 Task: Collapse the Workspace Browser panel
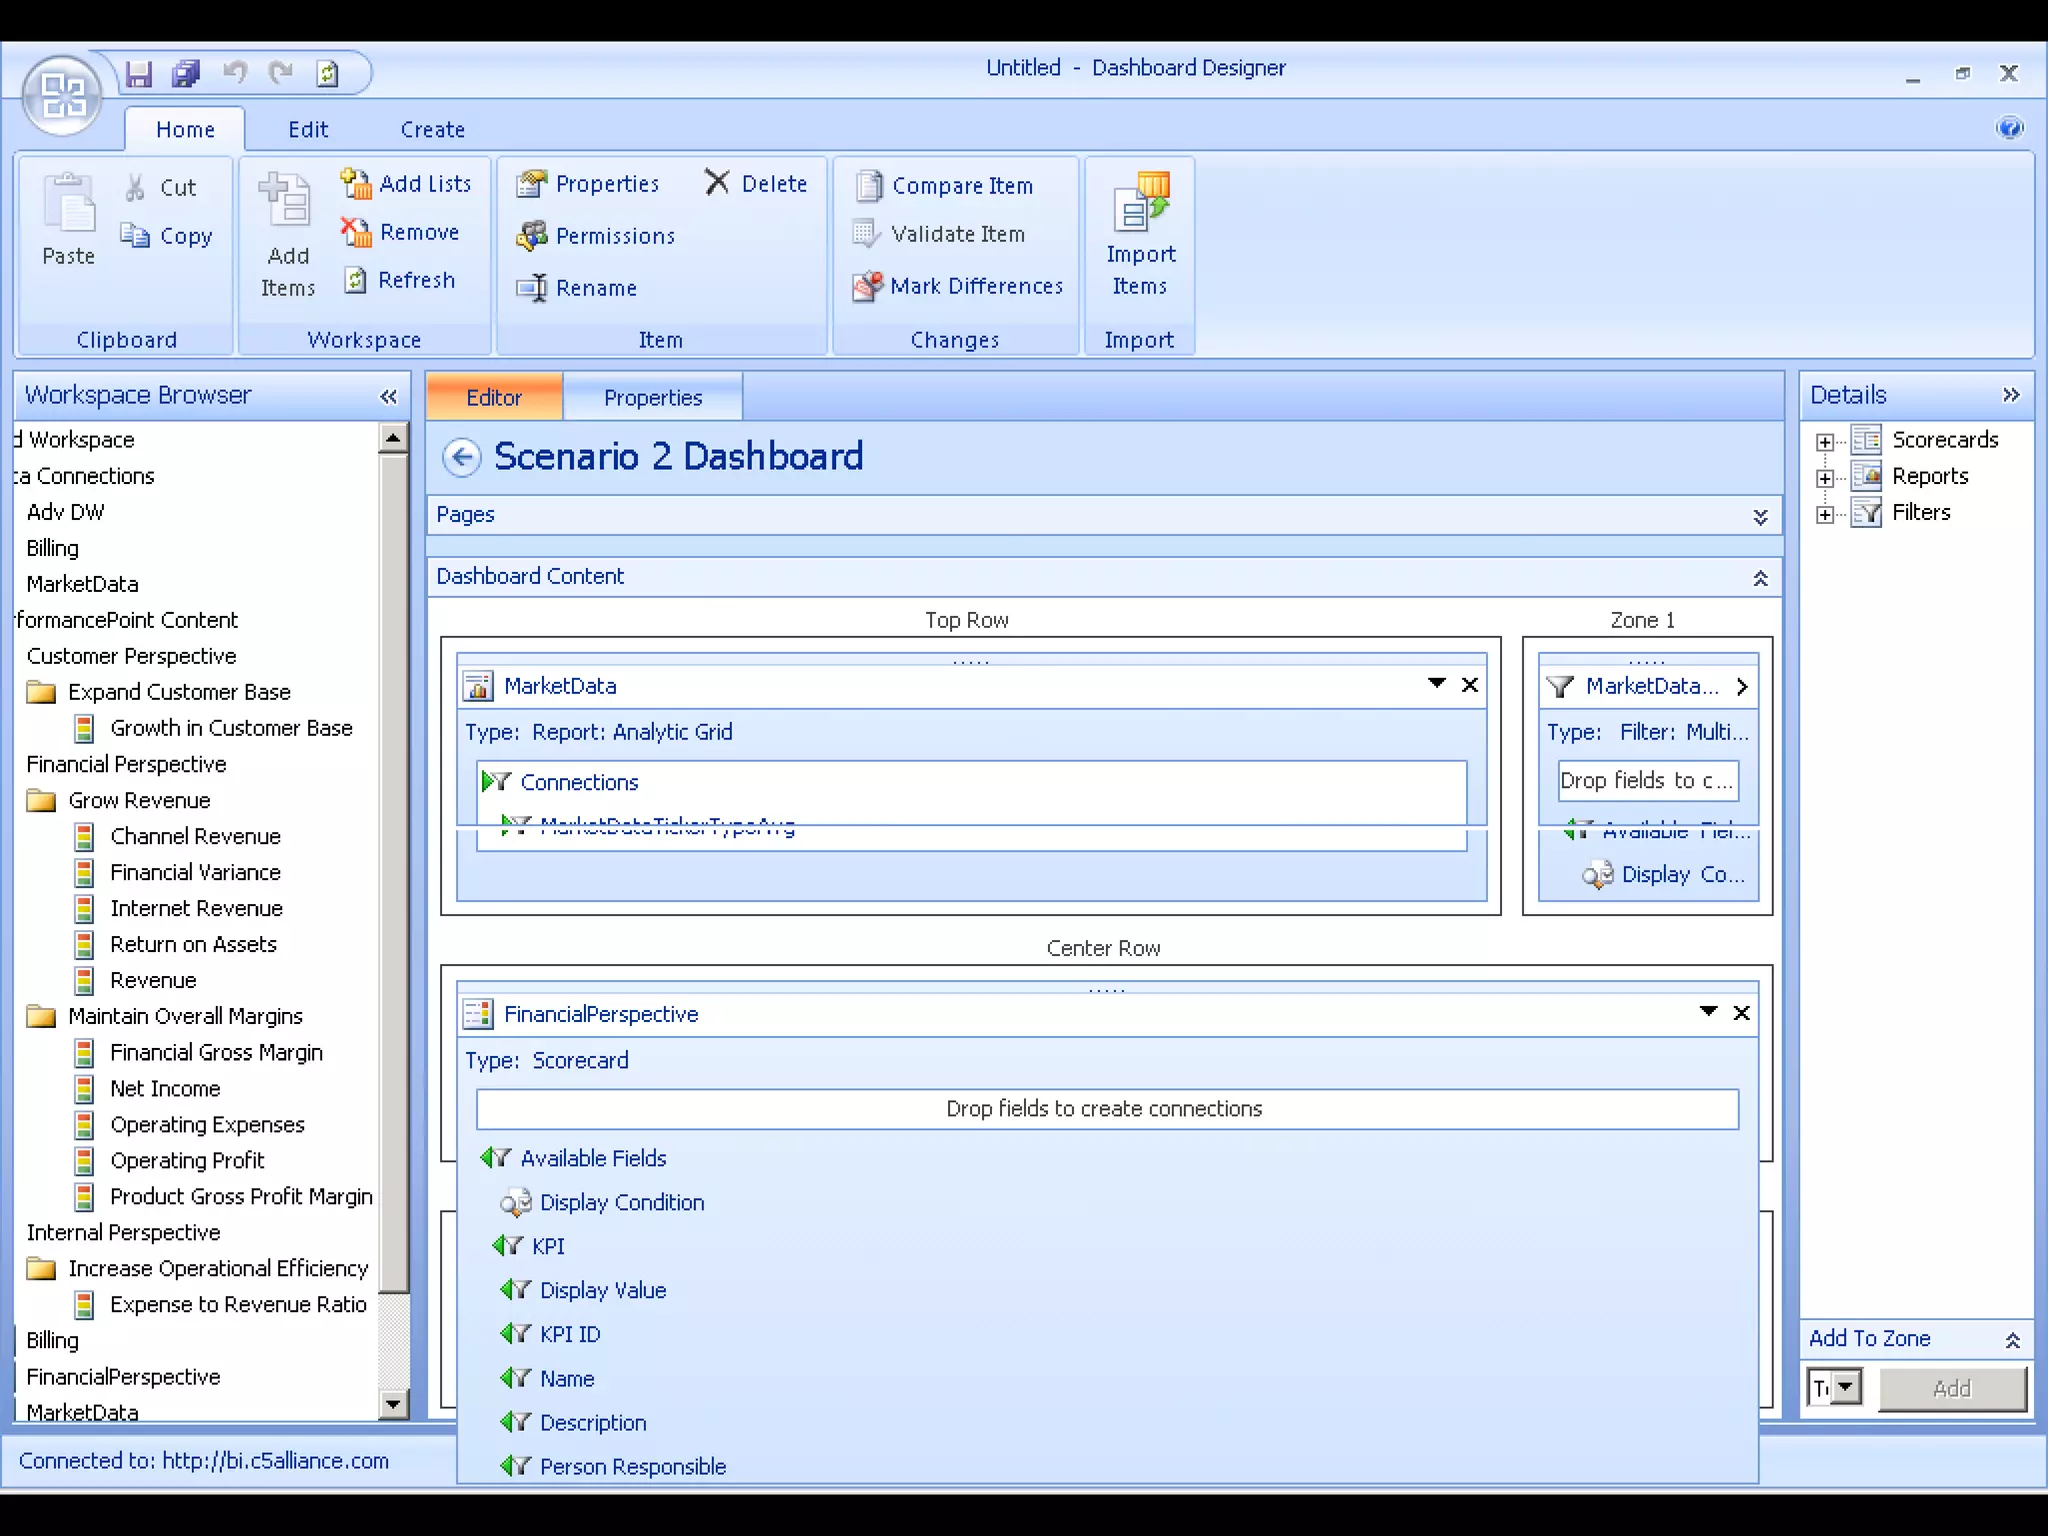[x=388, y=397]
